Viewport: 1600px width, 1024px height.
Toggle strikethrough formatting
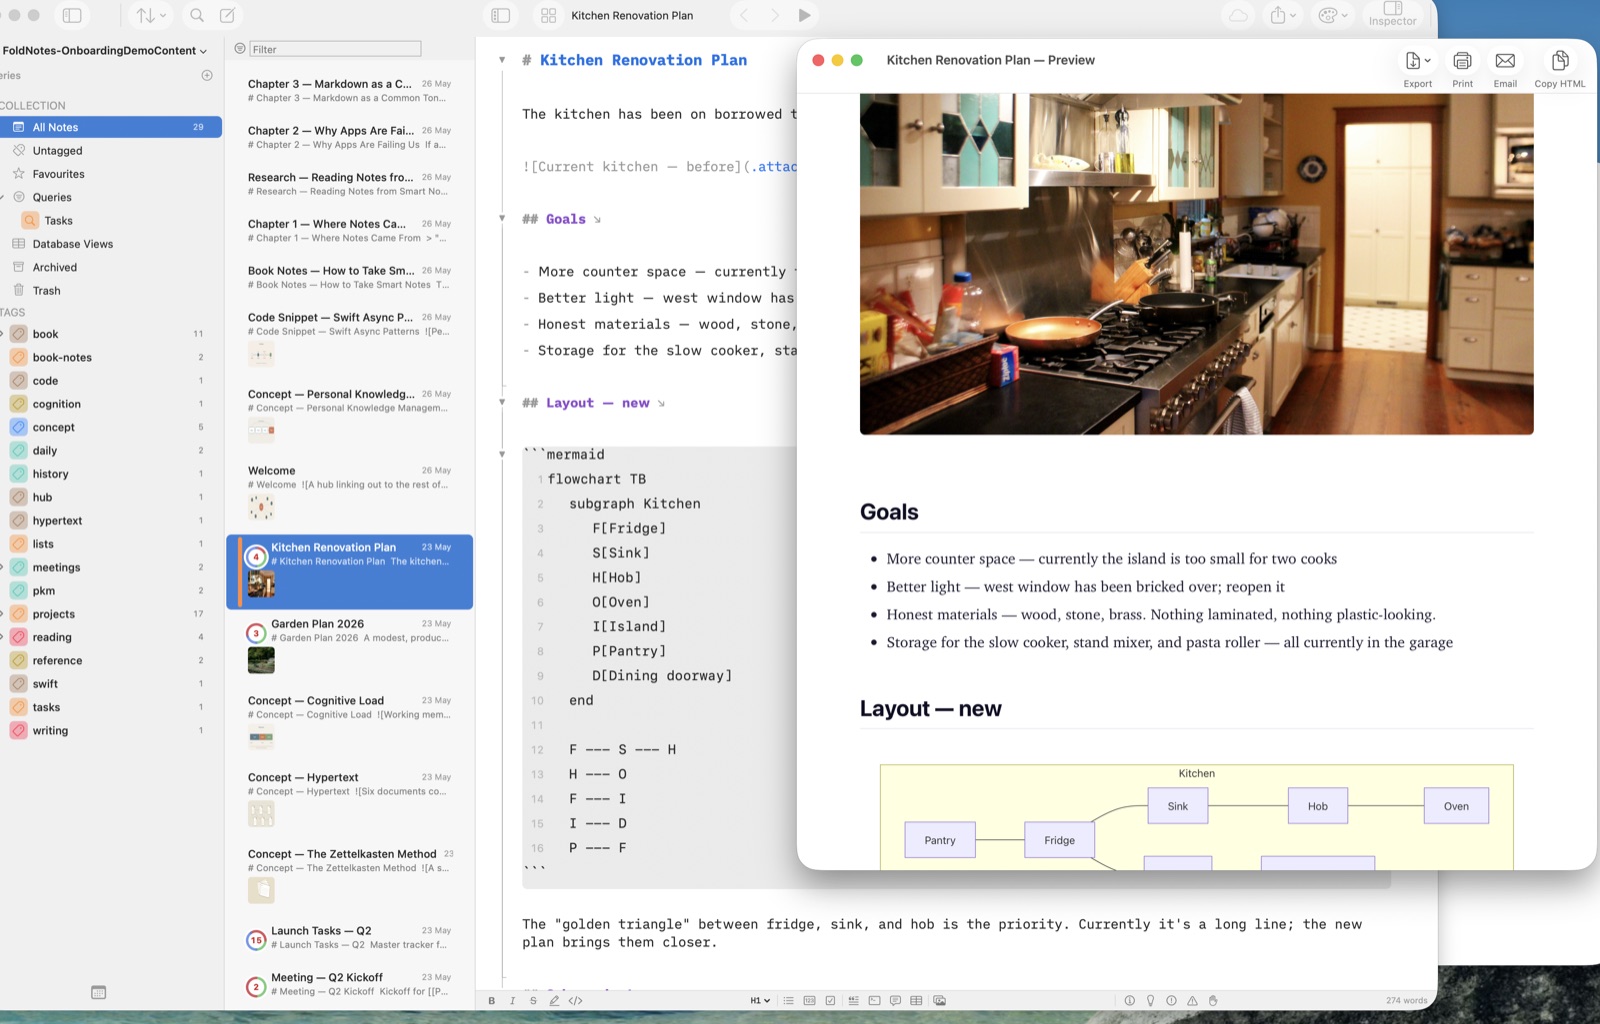pyautogui.click(x=533, y=1000)
